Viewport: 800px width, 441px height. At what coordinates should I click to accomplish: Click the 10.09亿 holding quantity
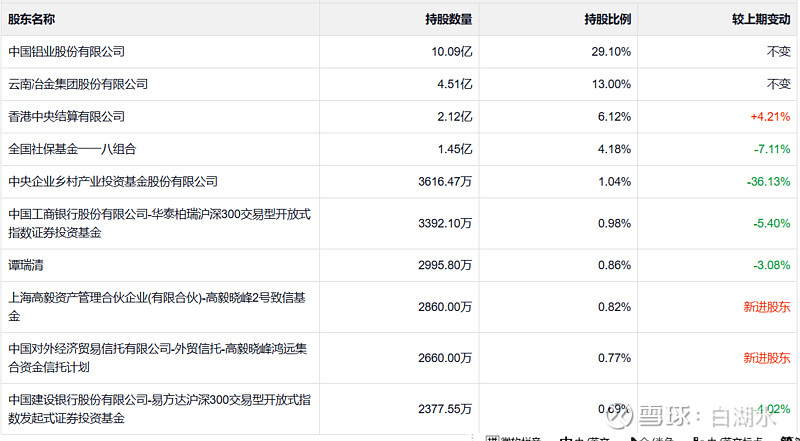(x=452, y=52)
